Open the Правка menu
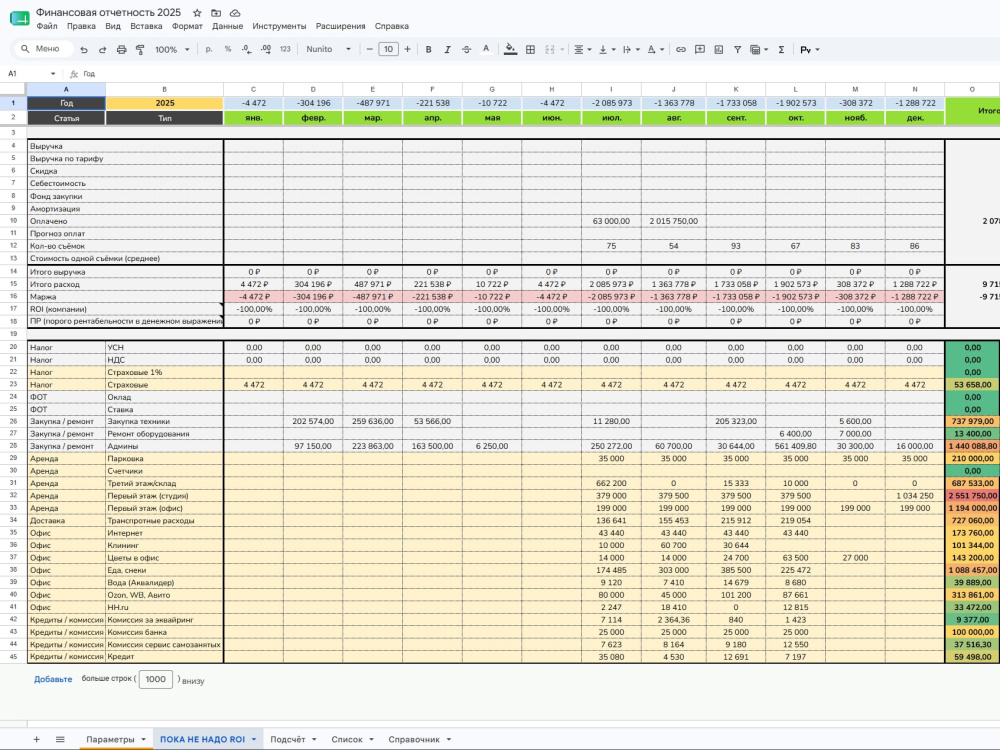The height and width of the screenshot is (750, 1000). (81, 26)
